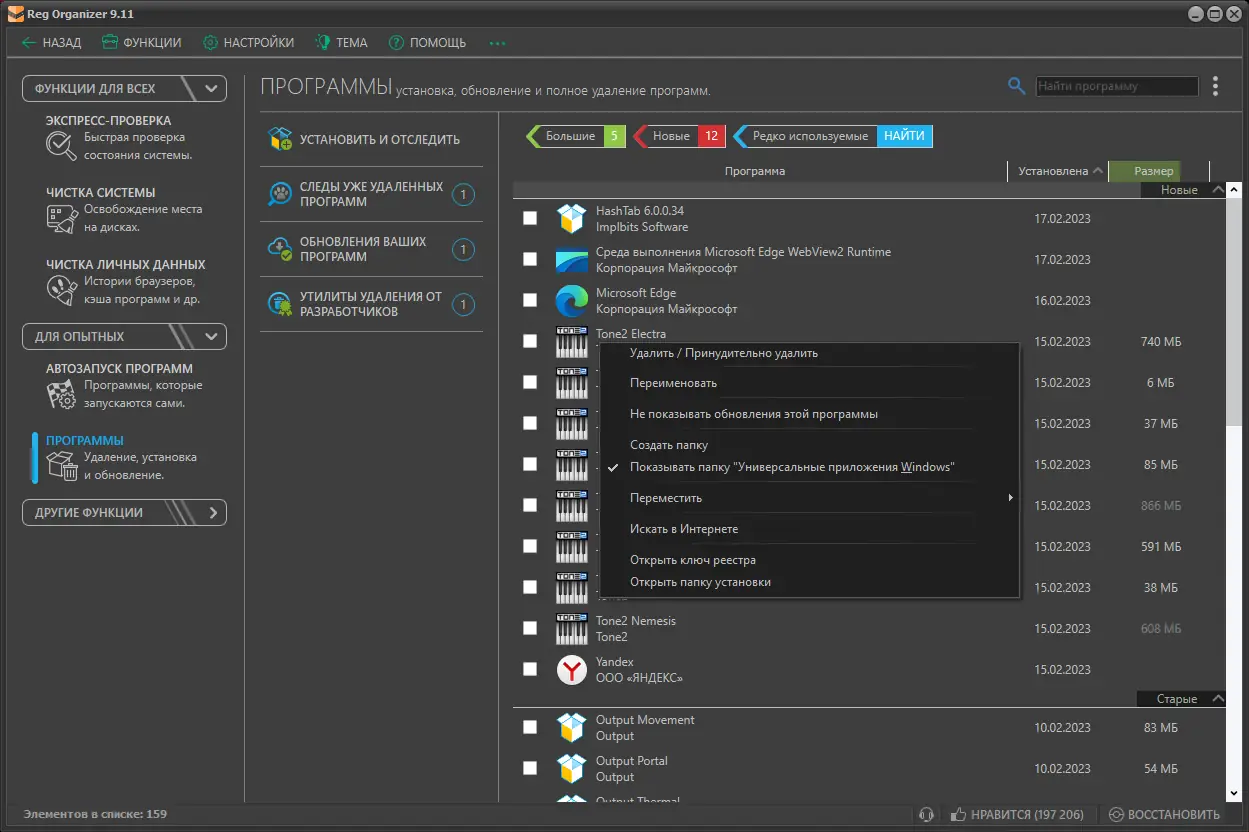The image size is (1249, 832).
Task: Click the НАЙТИ button for rarely used
Action: pos(904,136)
